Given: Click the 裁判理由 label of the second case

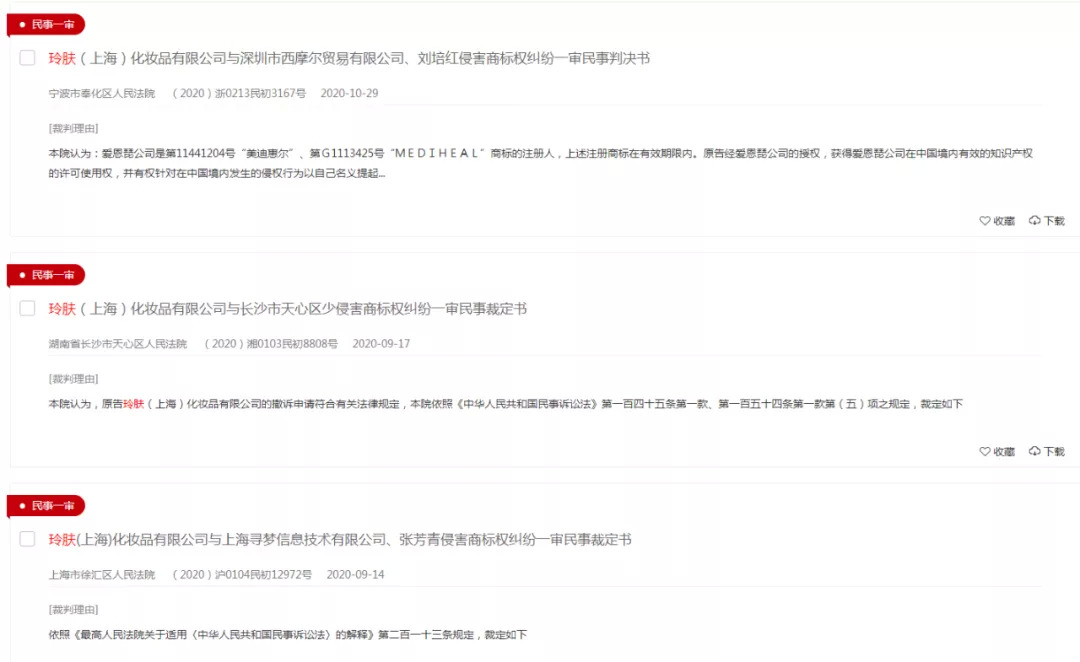Looking at the screenshot, I should coord(74,378).
